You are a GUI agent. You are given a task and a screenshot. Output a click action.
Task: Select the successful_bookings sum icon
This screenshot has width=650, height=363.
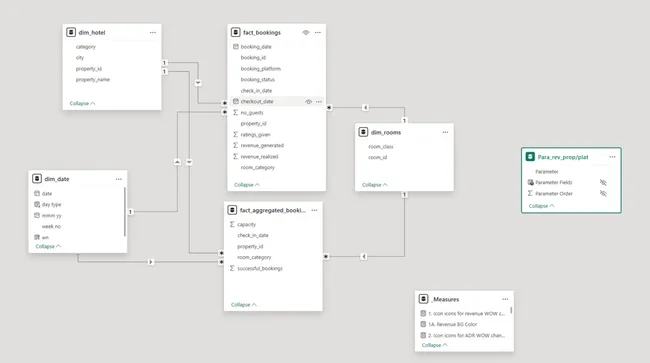point(232,268)
